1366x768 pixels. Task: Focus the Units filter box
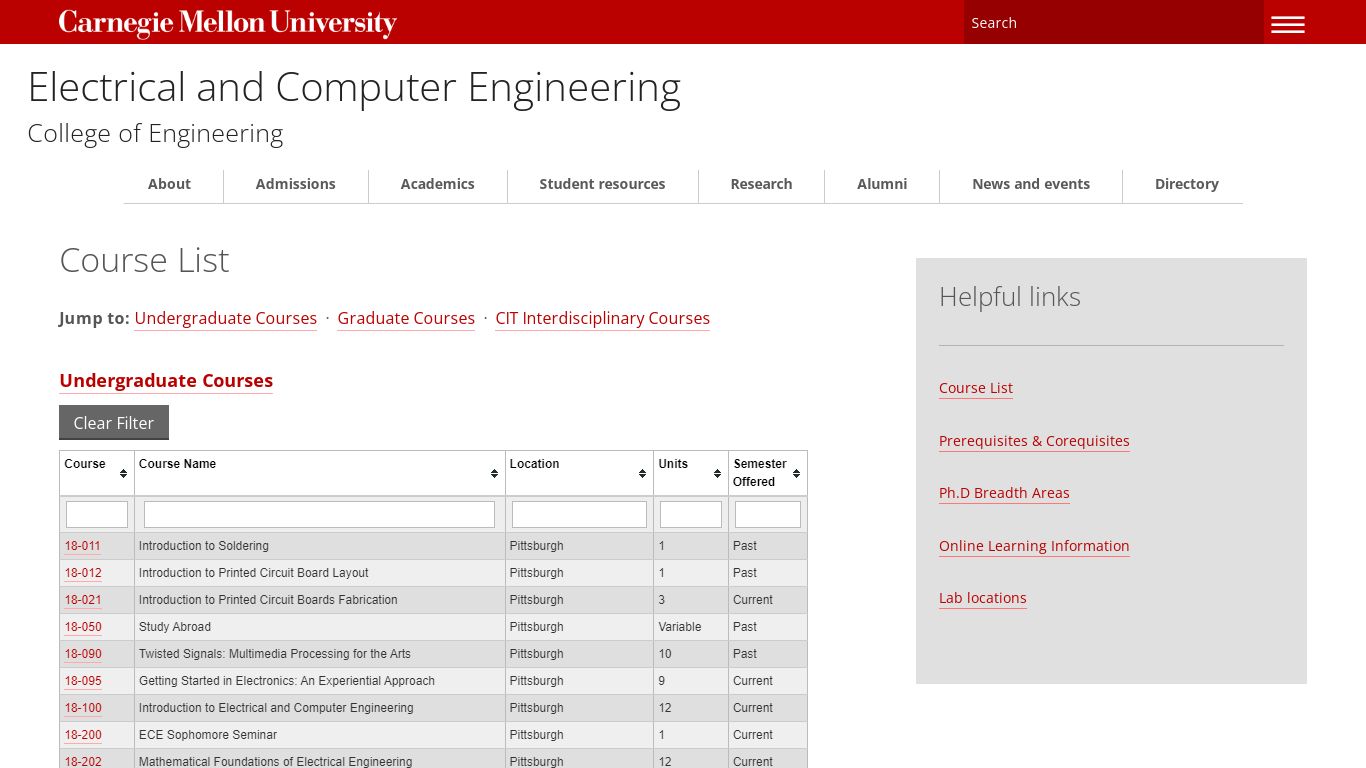click(691, 514)
